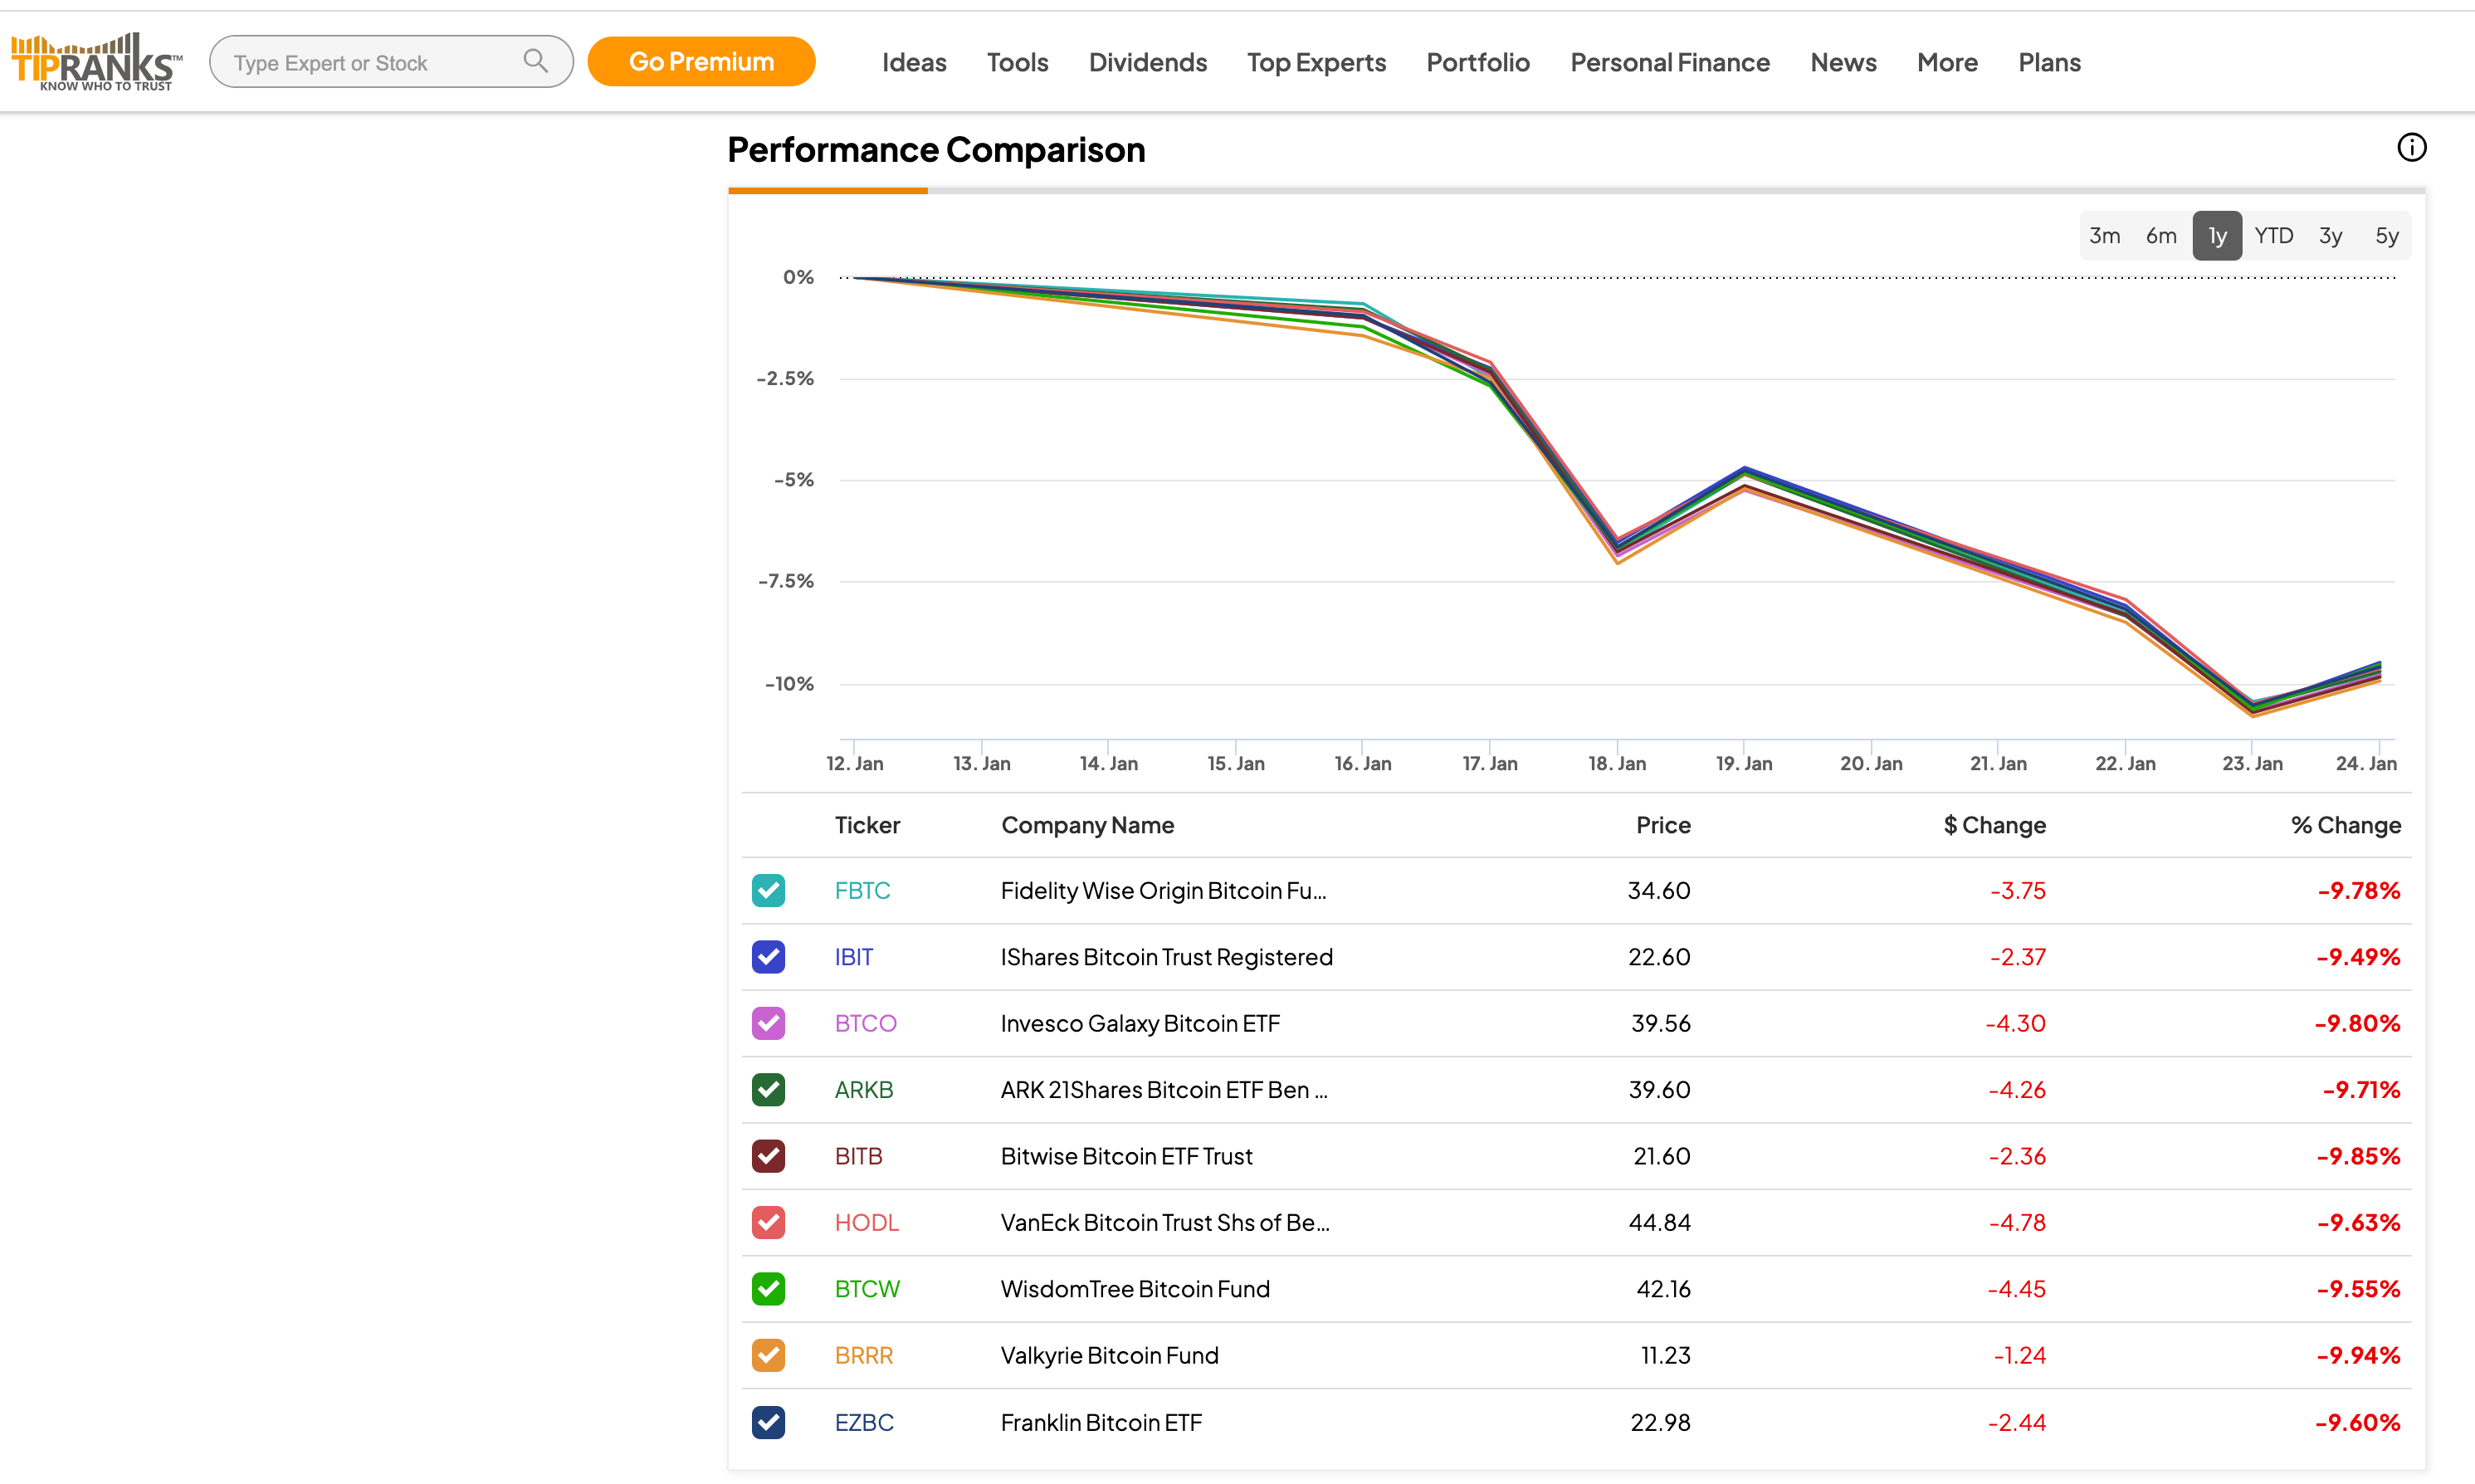Open the HODL ticker link
2475x1484 pixels.
(867, 1222)
